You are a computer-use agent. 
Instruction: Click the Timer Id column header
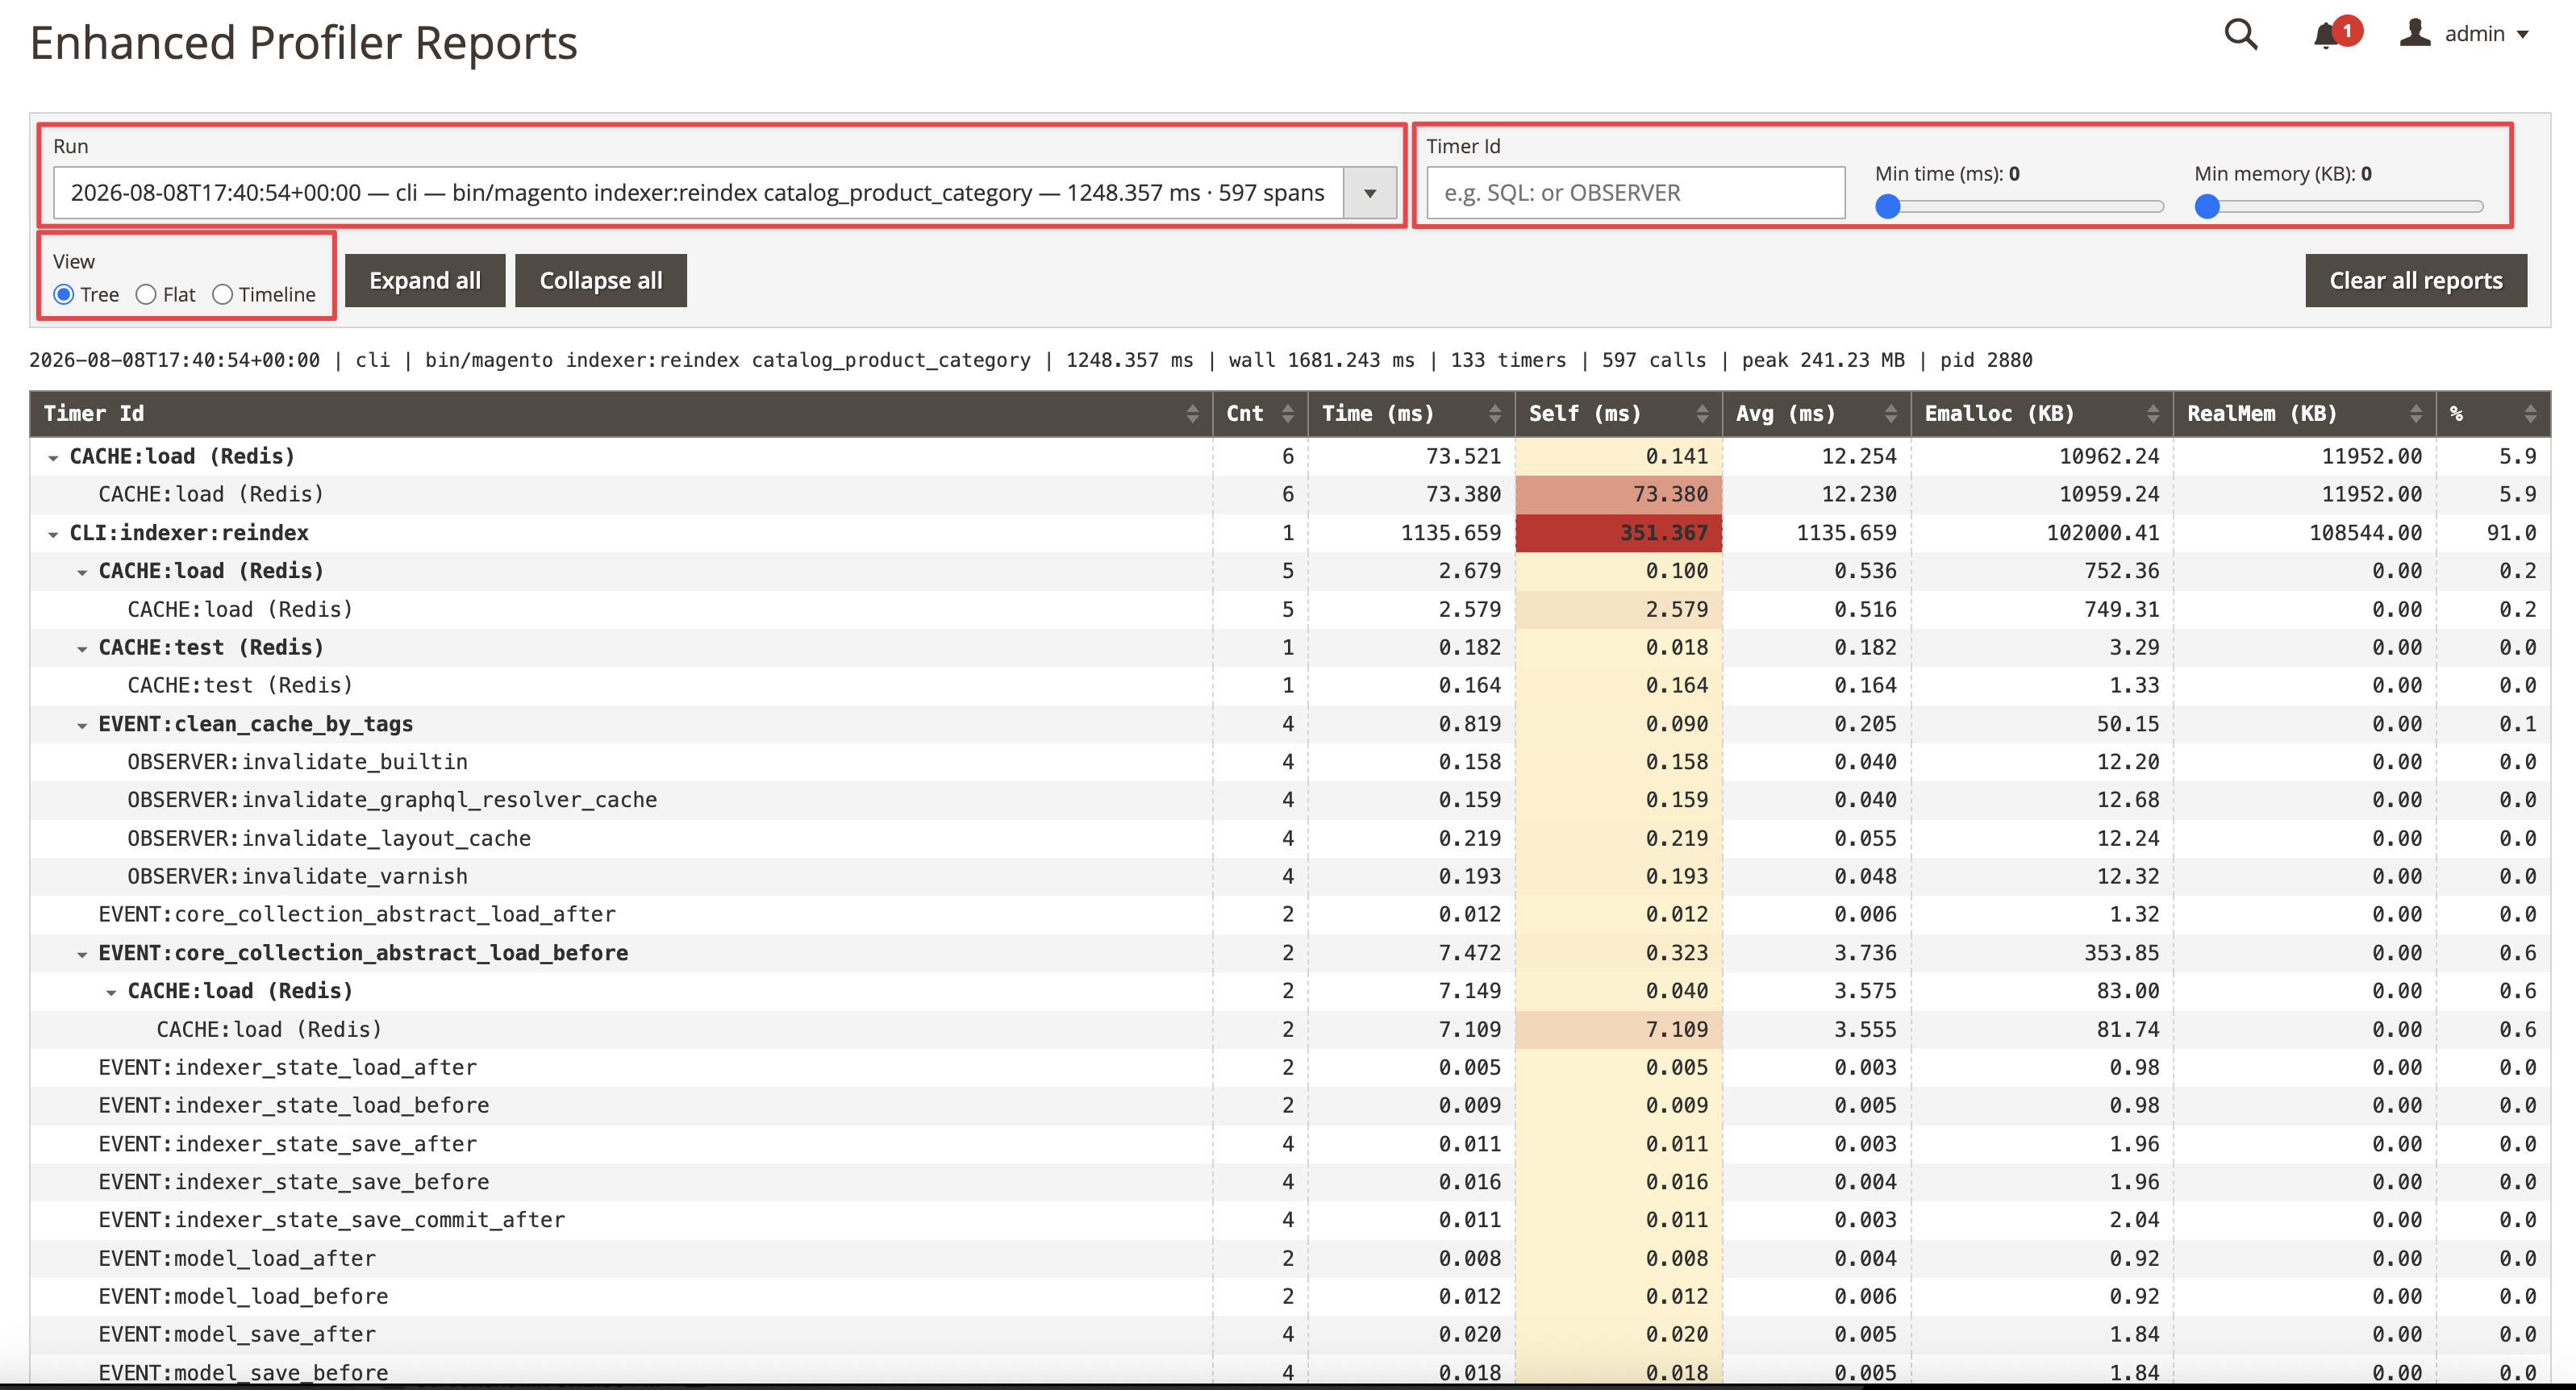coord(621,414)
